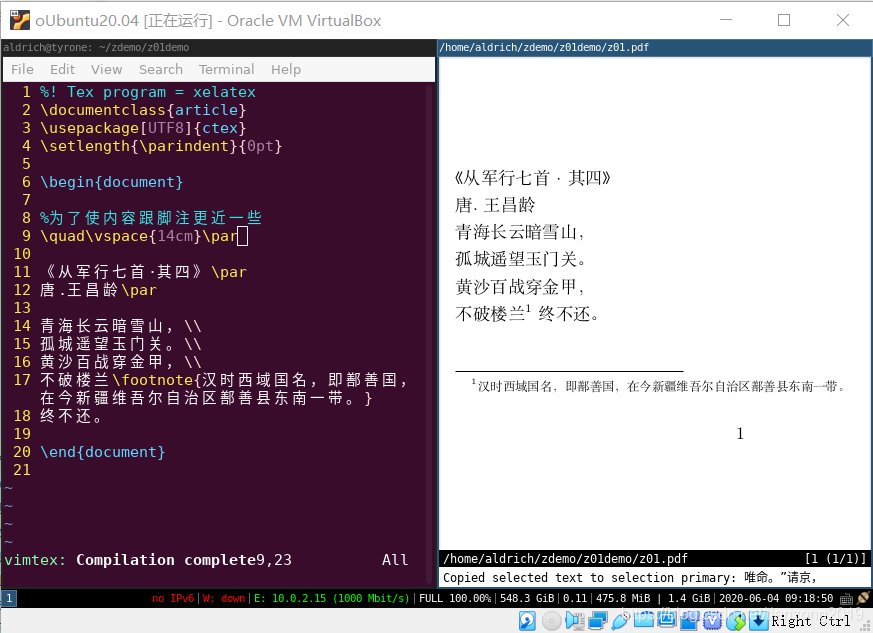Open the terminal File menu
The height and width of the screenshot is (633, 873).
[x=22, y=69]
